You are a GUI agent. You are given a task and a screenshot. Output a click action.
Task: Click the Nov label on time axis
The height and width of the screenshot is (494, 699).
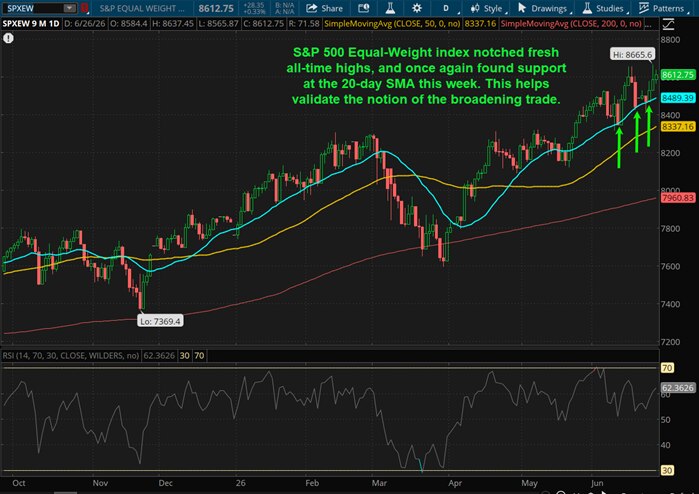(100, 483)
